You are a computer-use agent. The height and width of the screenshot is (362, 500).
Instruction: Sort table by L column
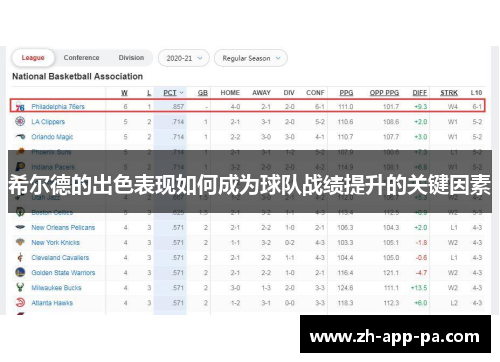click(149, 93)
